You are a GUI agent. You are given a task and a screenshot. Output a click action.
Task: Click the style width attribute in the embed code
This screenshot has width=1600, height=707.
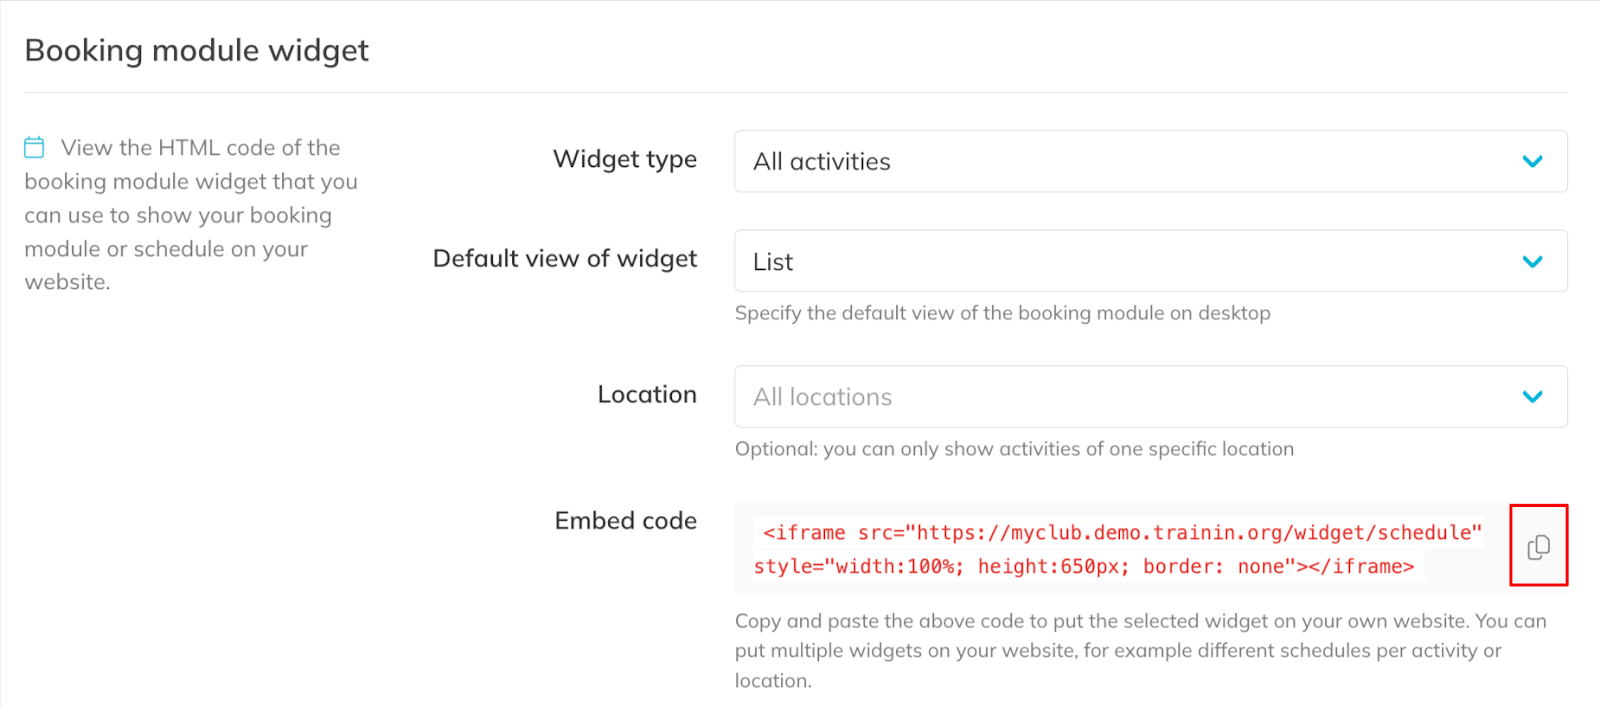click(x=860, y=567)
